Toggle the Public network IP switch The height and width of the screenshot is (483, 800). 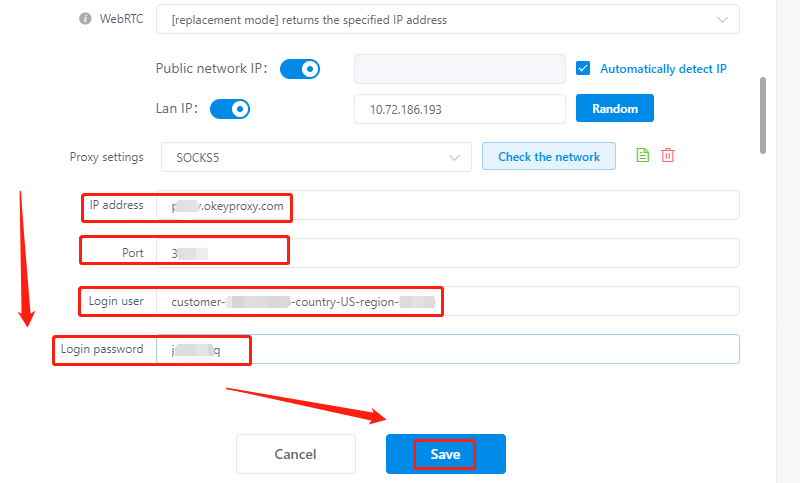(x=299, y=69)
